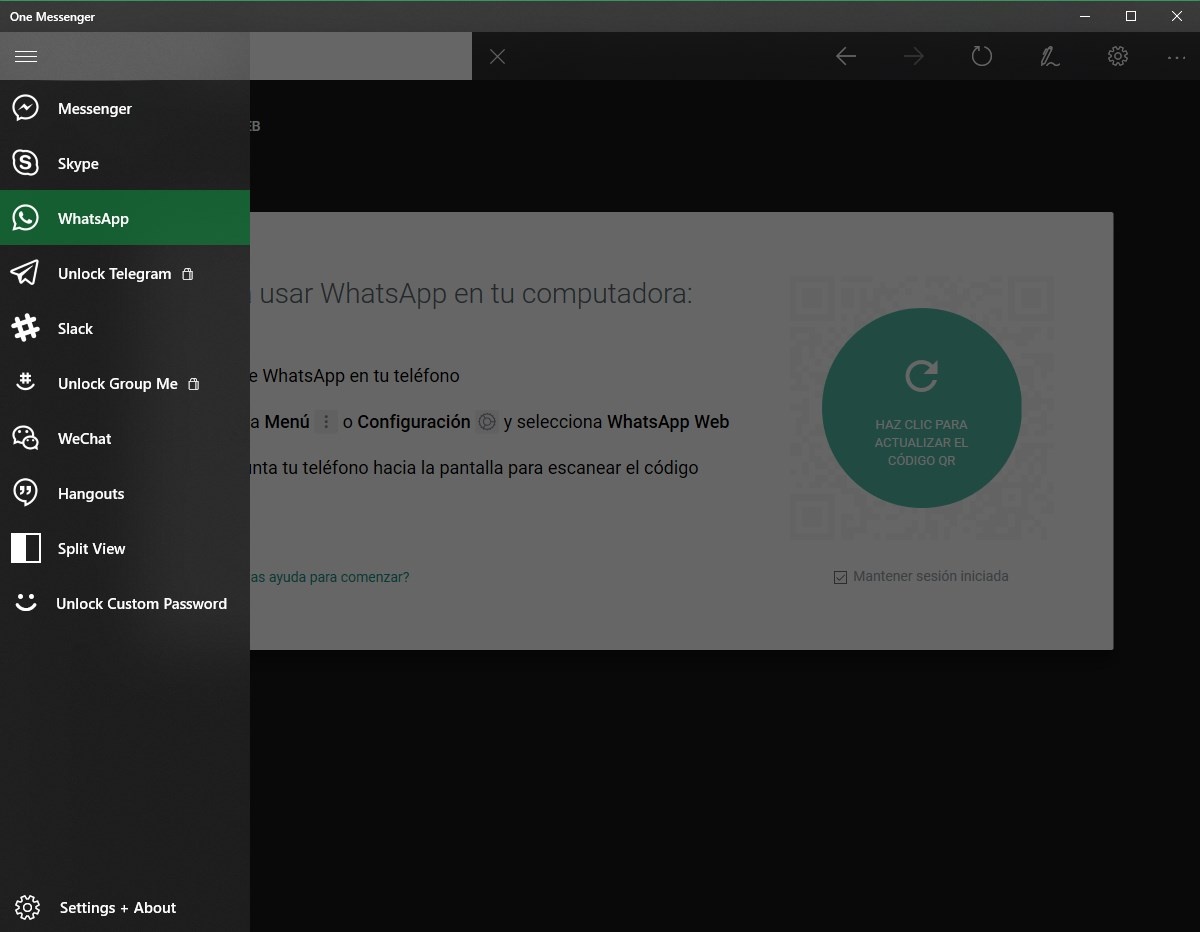
Task: Open the pen annotation tool in the toolbar
Action: [x=1050, y=57]
